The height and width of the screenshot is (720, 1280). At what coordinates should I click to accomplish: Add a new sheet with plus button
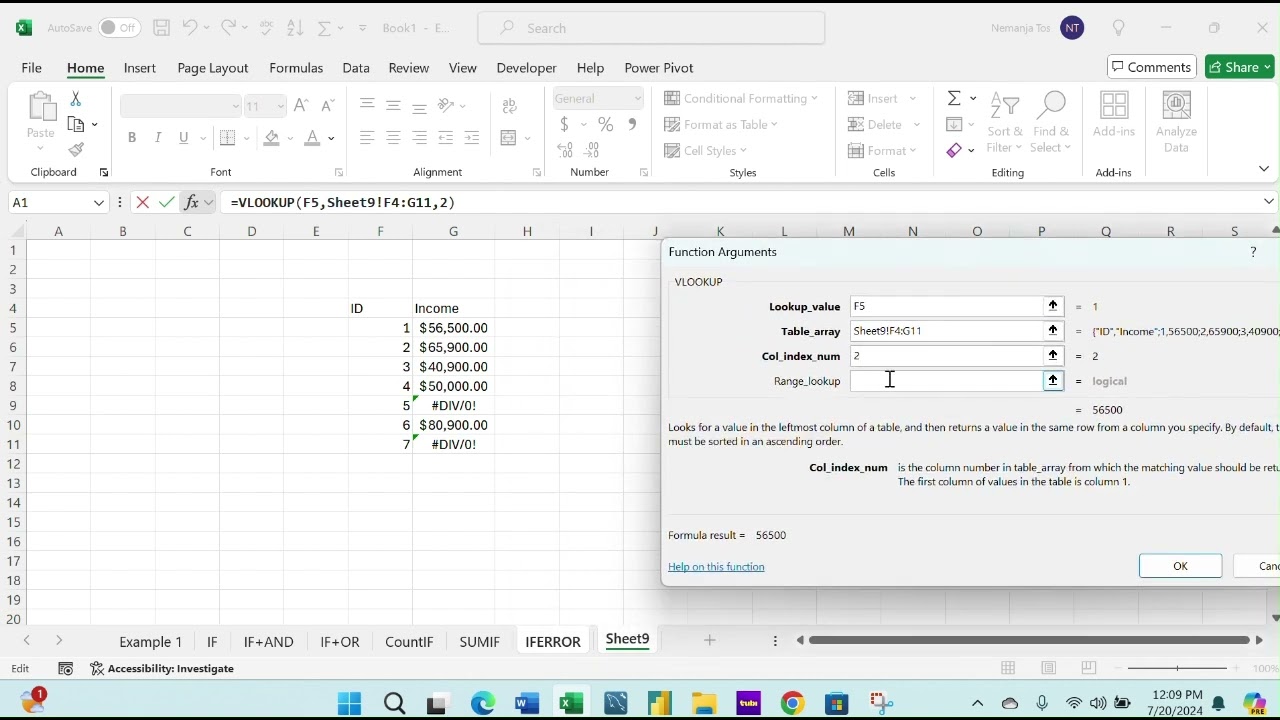tap(709, 640)
